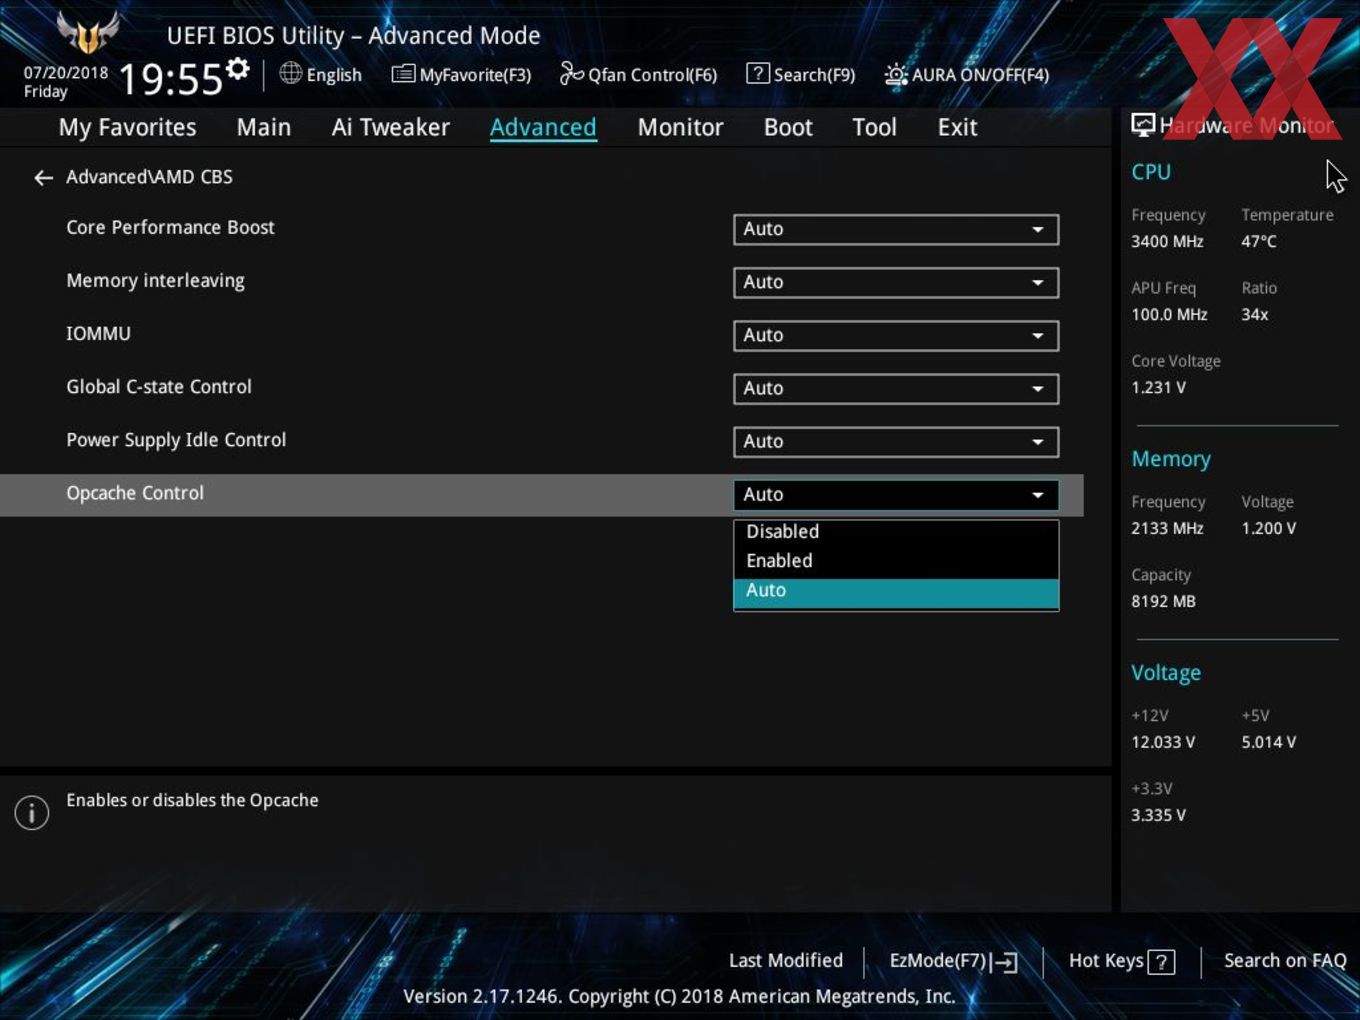Click the CPU temperature 47°C reading
Viewport: 1360px width, 1020px height.
[1259, 241]
